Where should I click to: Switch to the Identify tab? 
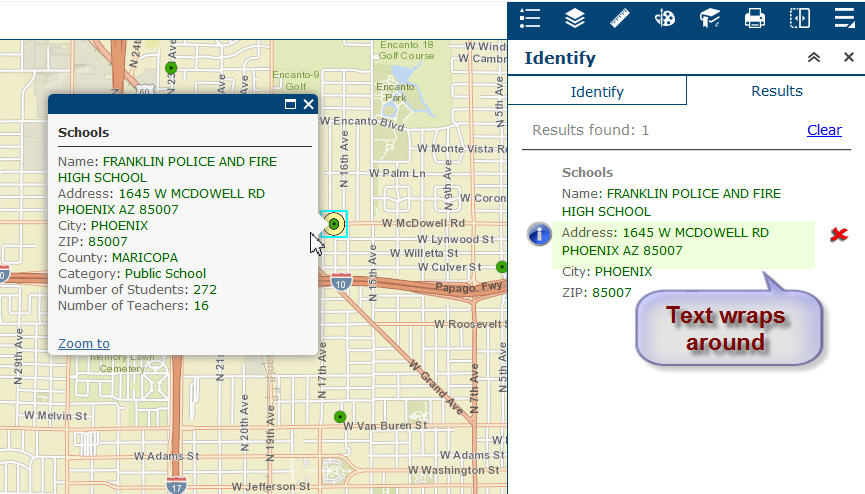[597, 91]
